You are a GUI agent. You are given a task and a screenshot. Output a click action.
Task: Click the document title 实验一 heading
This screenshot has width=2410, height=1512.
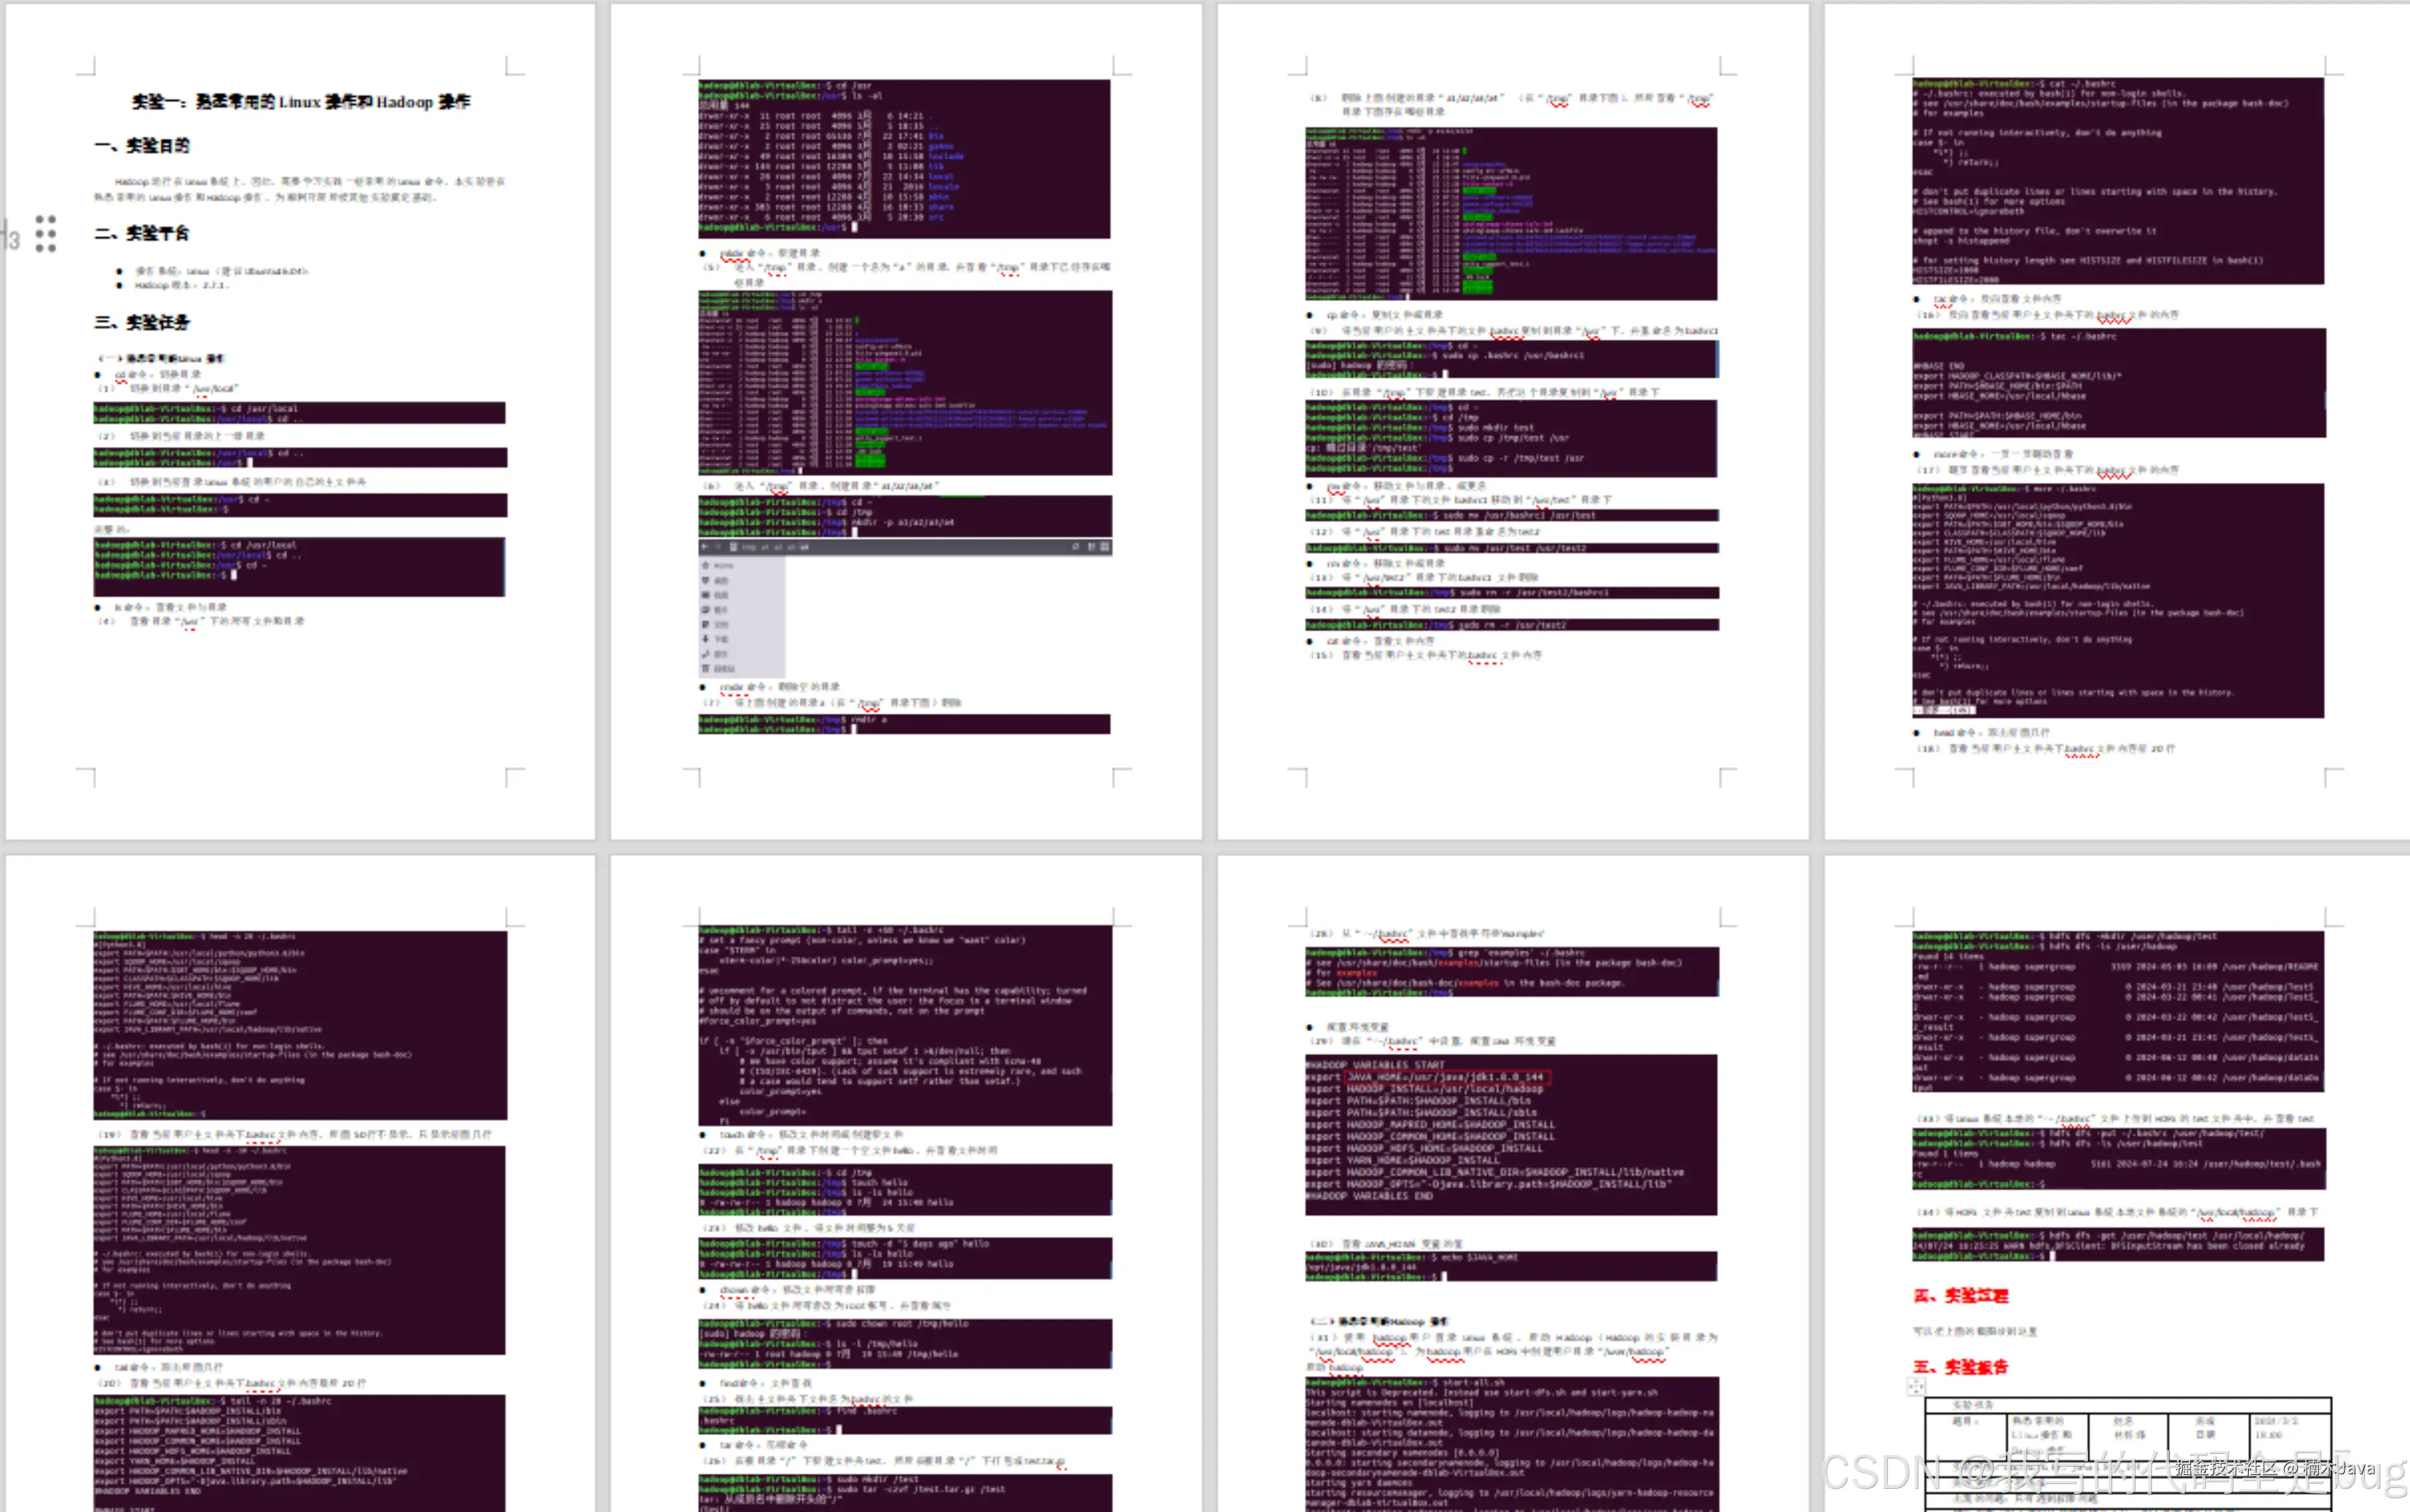point(301,102)
